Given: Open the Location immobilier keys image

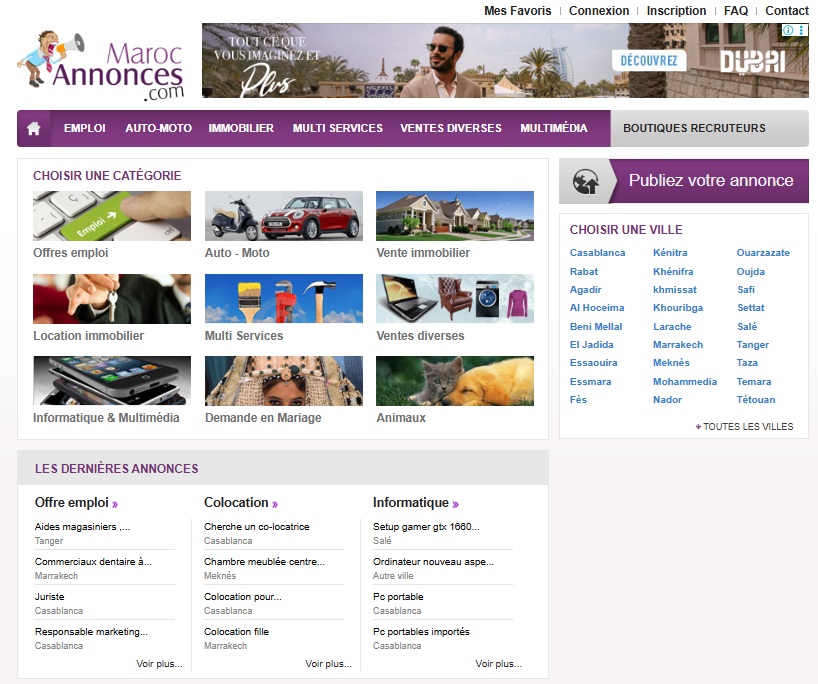Looking at the screenshot, I should pos(112,299).
